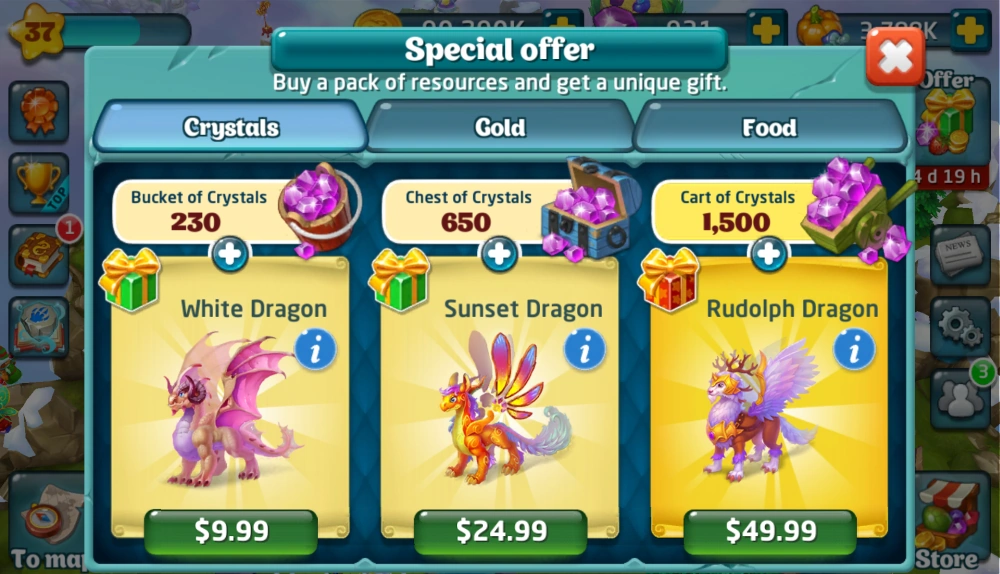
Task: Open the friends icon with badge 3
Action: (960, 398)
